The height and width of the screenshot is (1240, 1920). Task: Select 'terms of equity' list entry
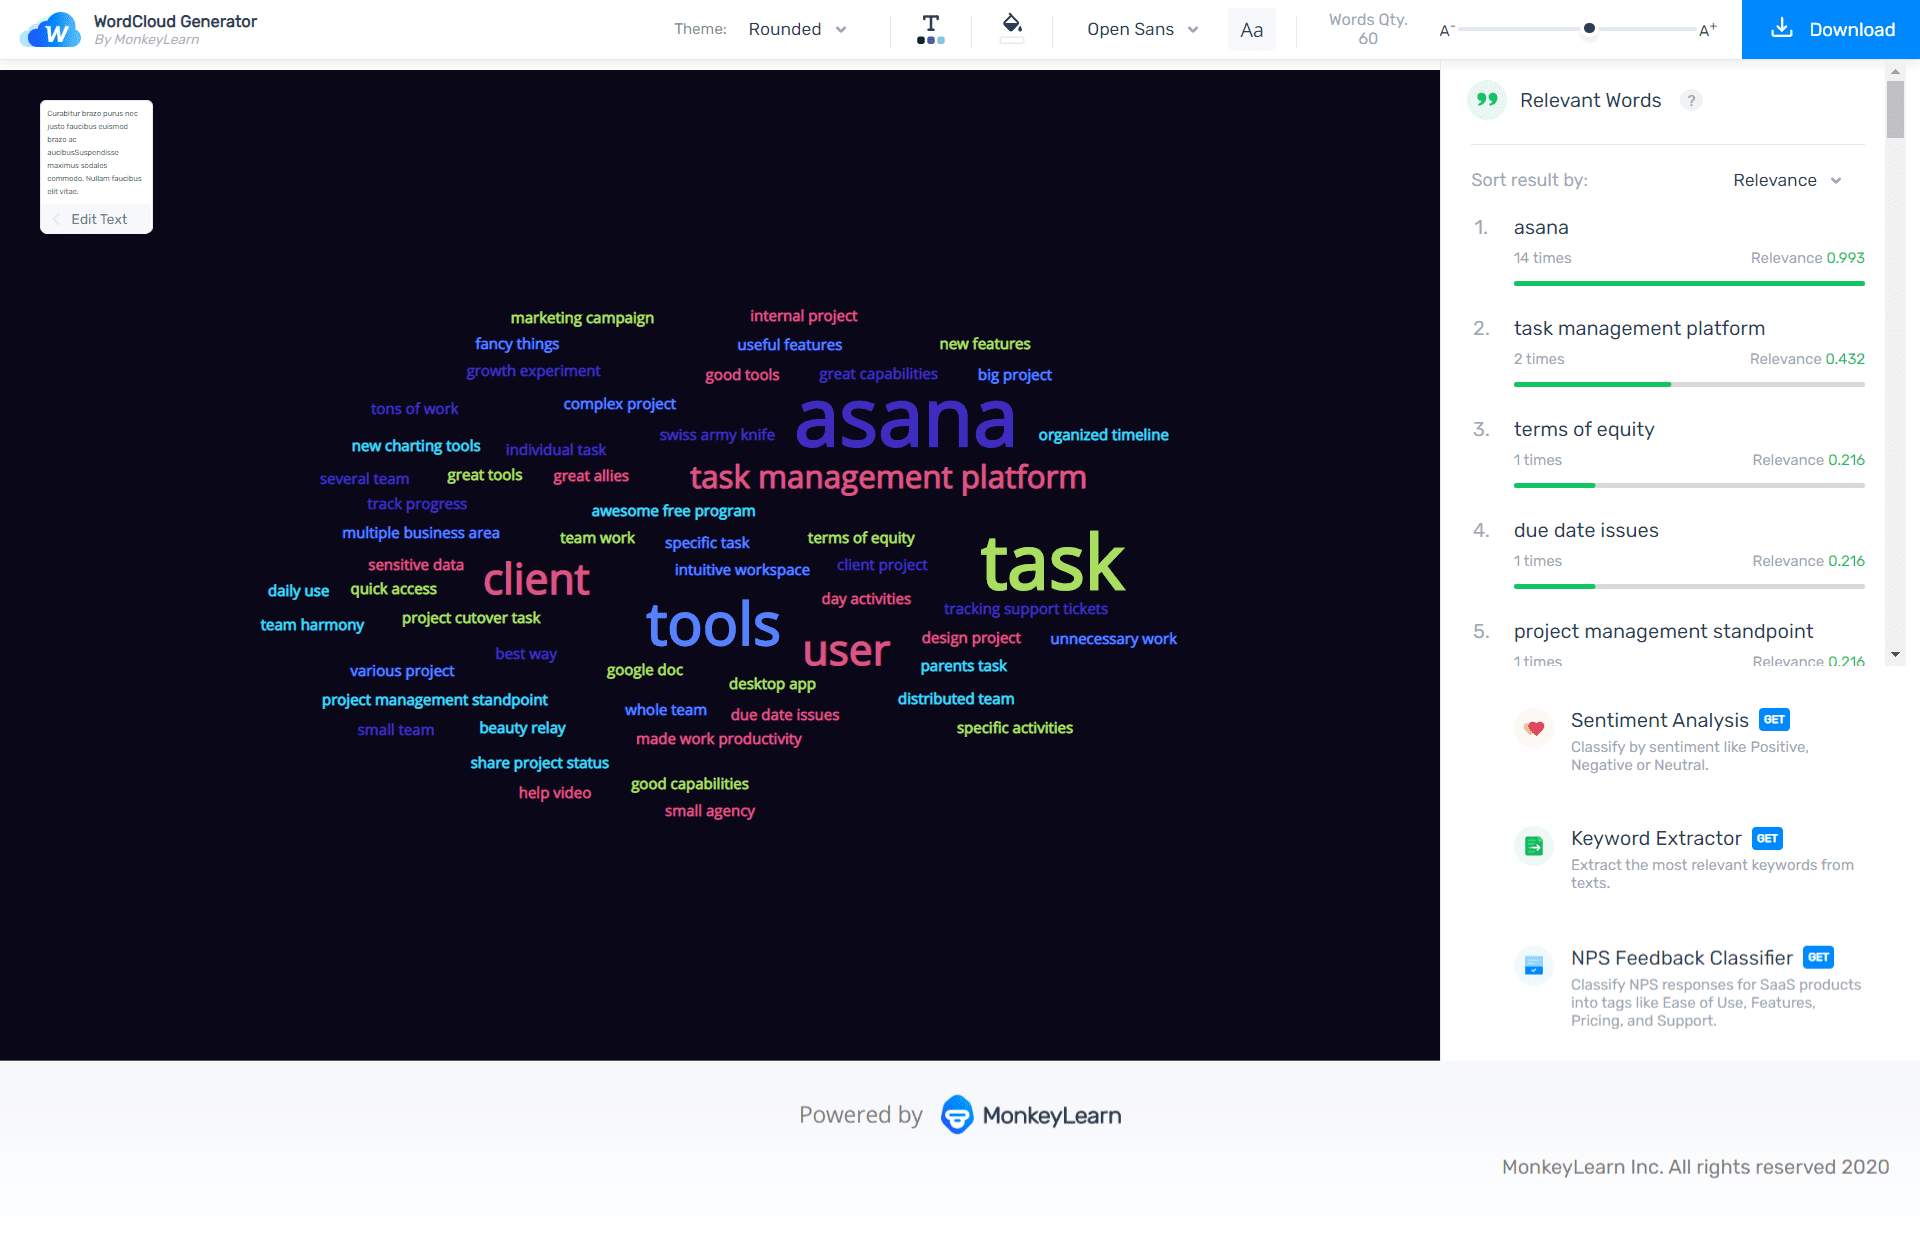click(x=1584, y=429)
